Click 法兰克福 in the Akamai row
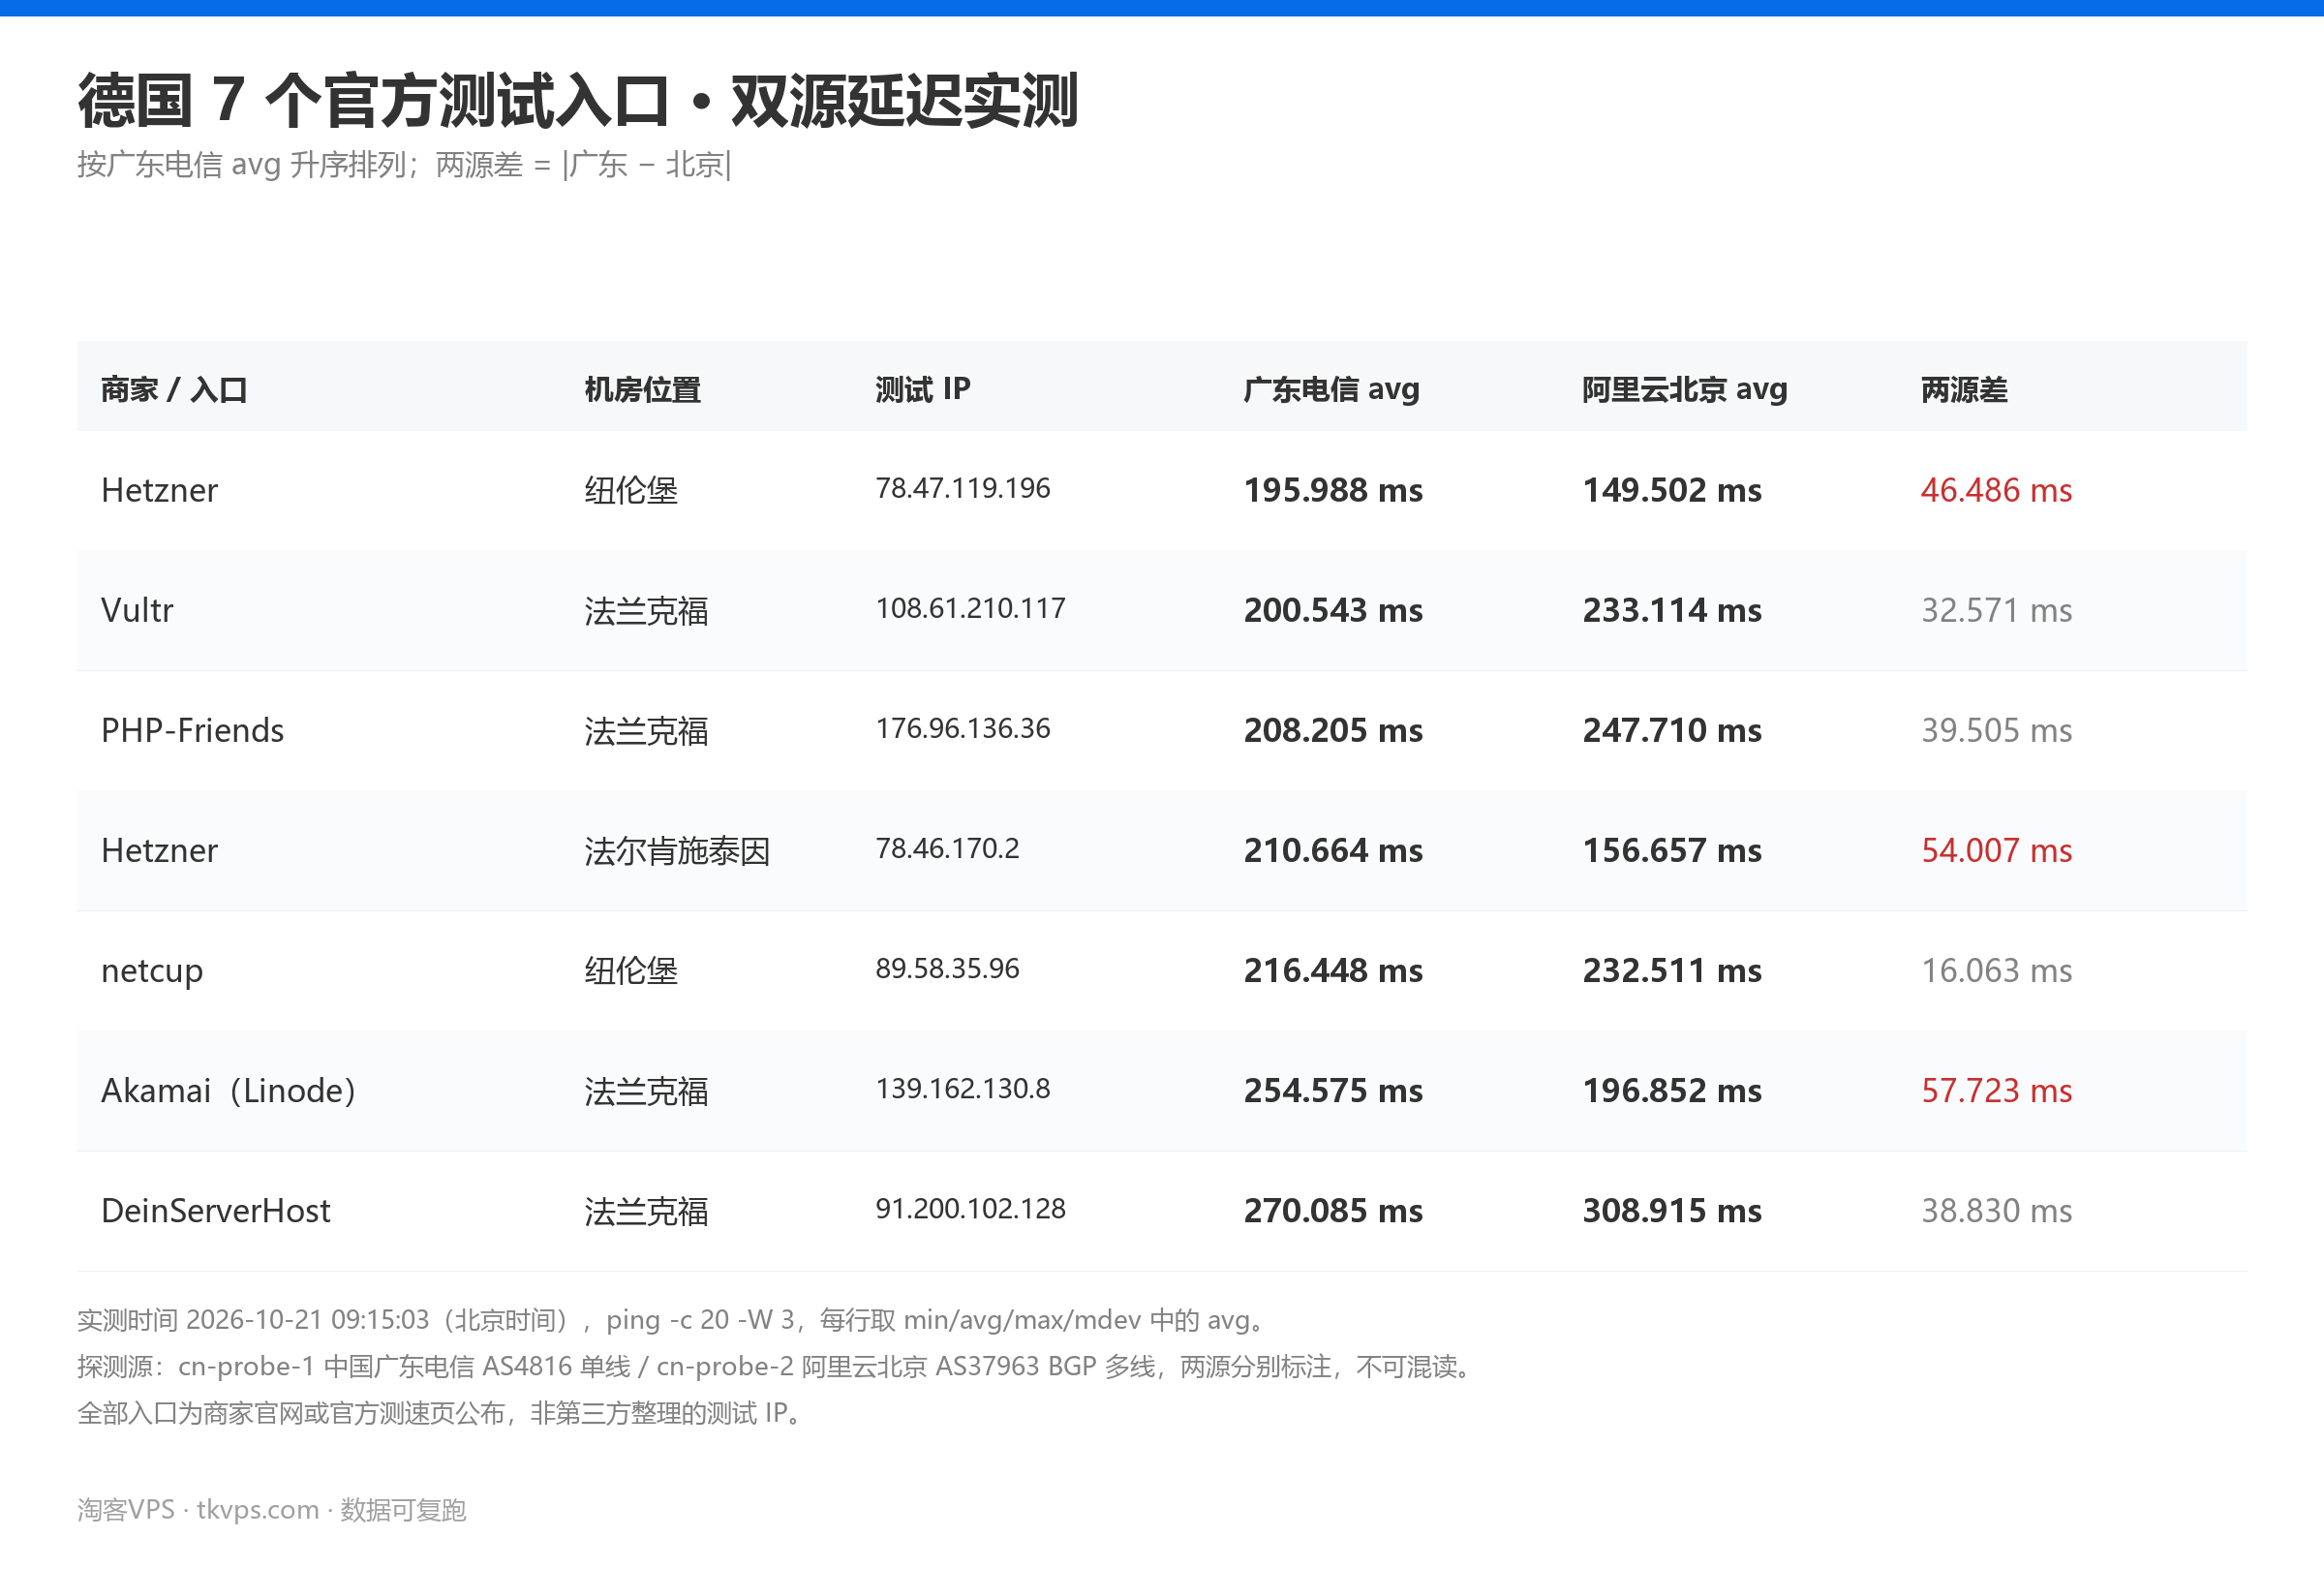This screenshot has height=1569, width=2324. 646,1092
